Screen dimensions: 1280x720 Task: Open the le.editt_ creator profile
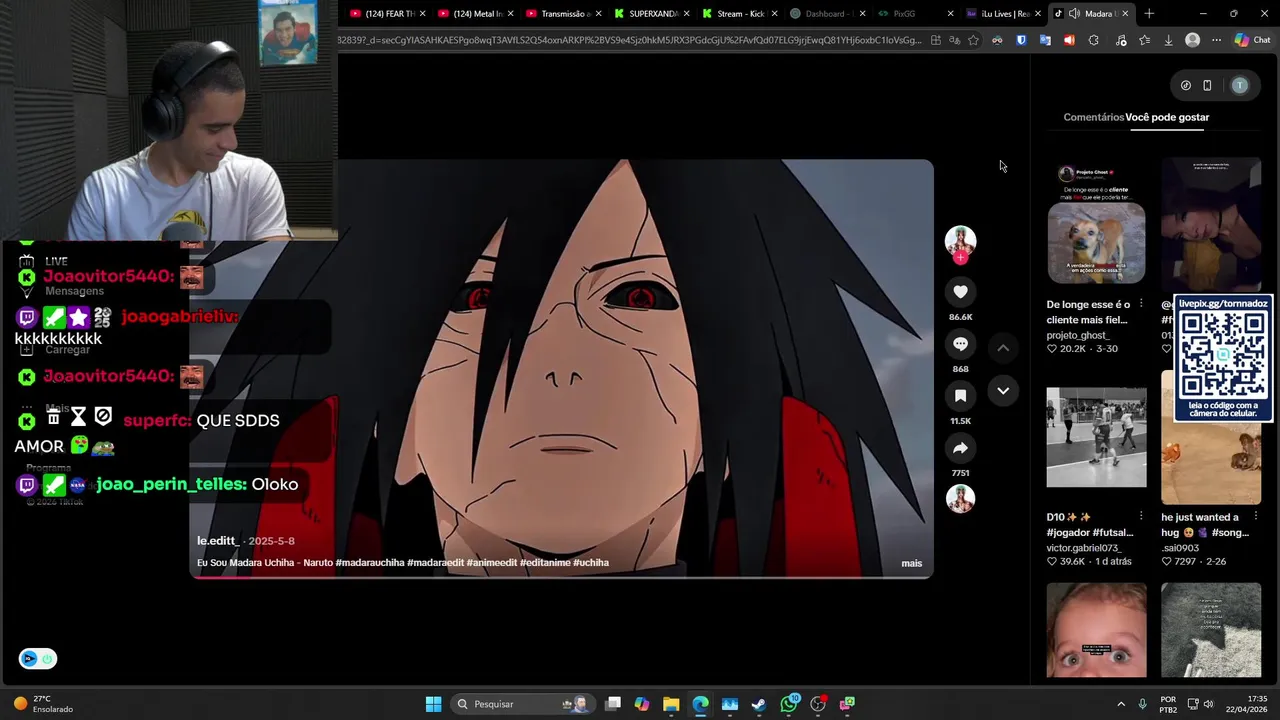click(x=217, y=541)
